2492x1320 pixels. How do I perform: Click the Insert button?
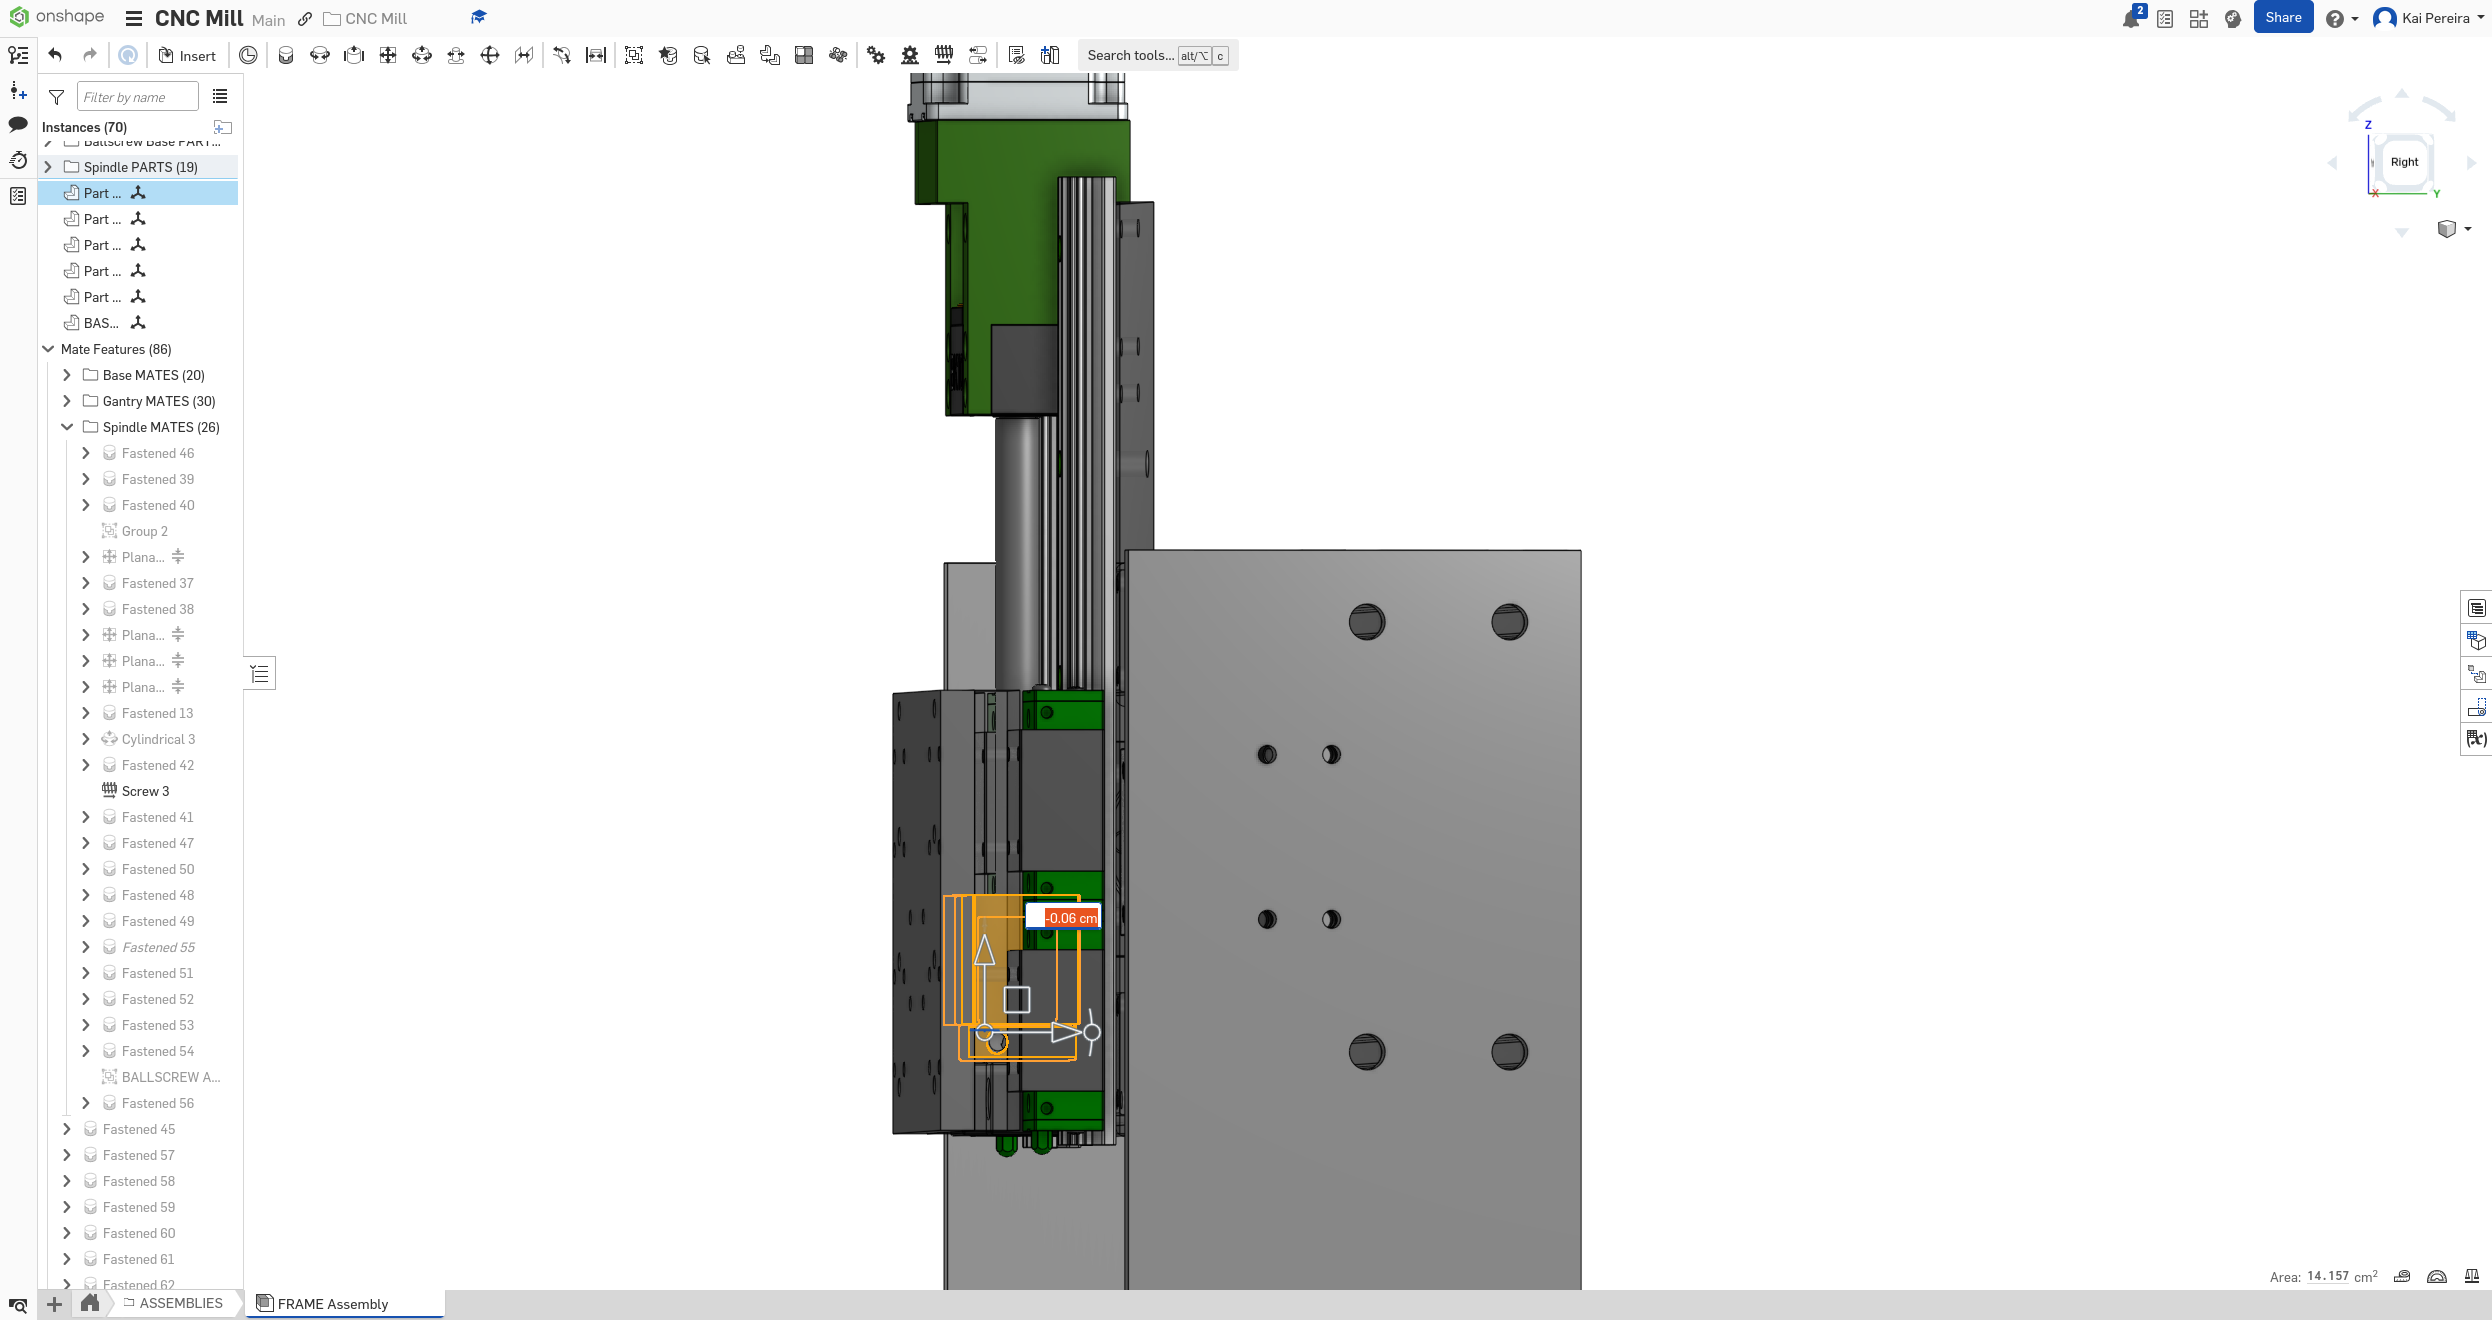tap(188, 55)
